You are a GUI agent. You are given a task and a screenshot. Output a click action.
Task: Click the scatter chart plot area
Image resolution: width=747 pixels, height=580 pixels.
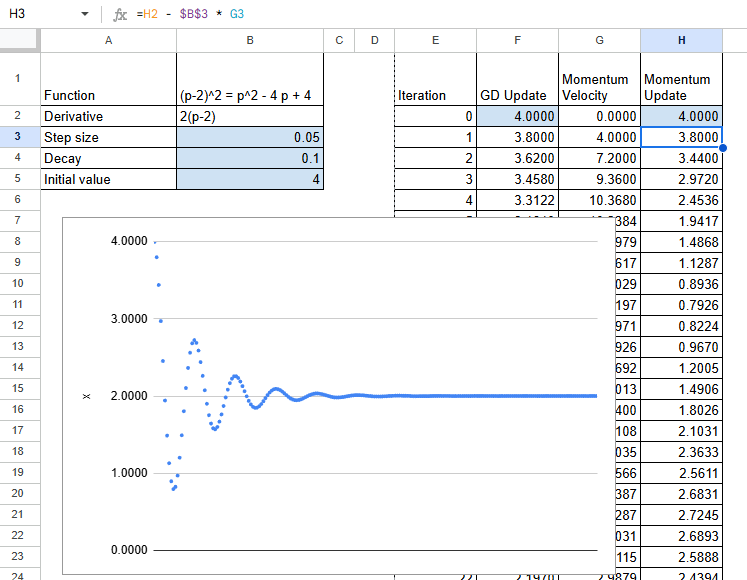[380, 450]
